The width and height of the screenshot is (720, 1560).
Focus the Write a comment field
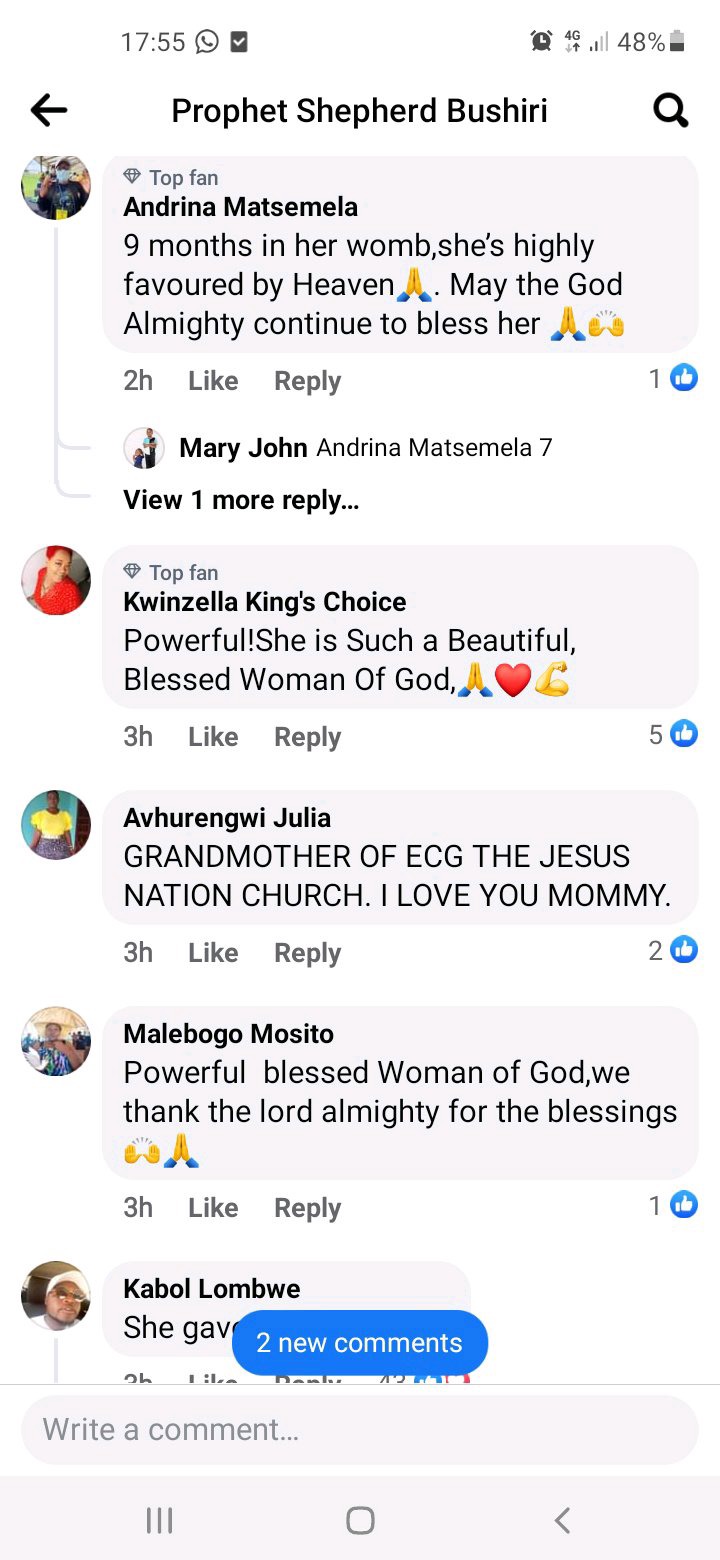[x=360, y=1430]
